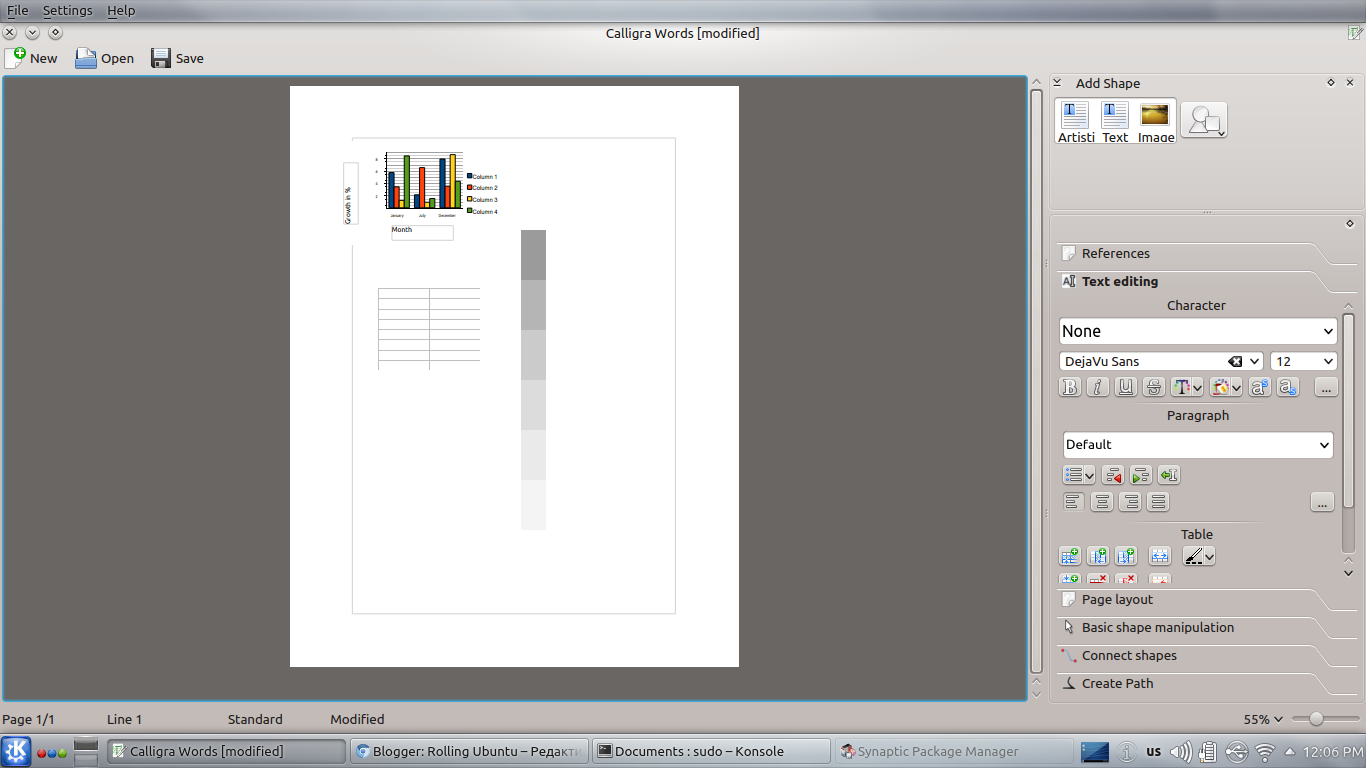Apply strikethrough formatting

click(1153, 387)
